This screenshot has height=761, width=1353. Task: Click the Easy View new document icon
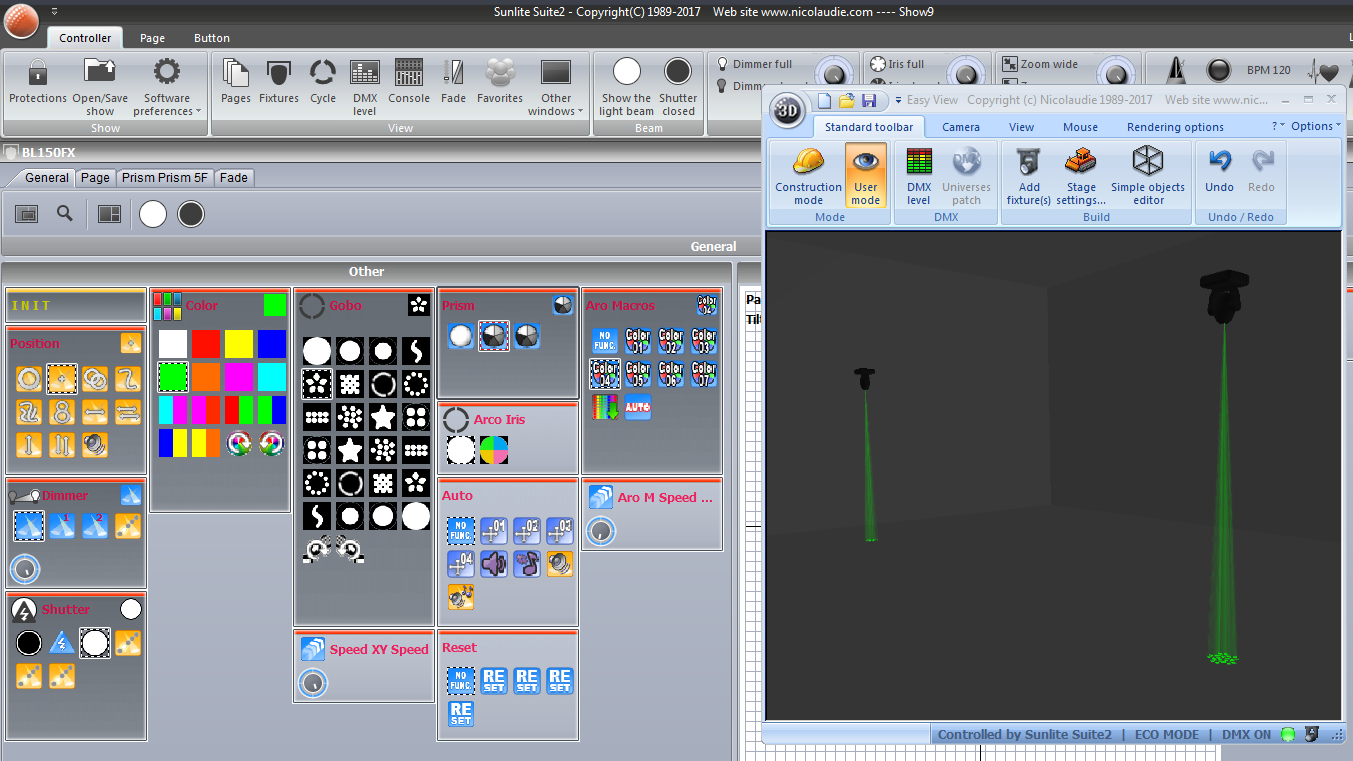pos(825,100)
